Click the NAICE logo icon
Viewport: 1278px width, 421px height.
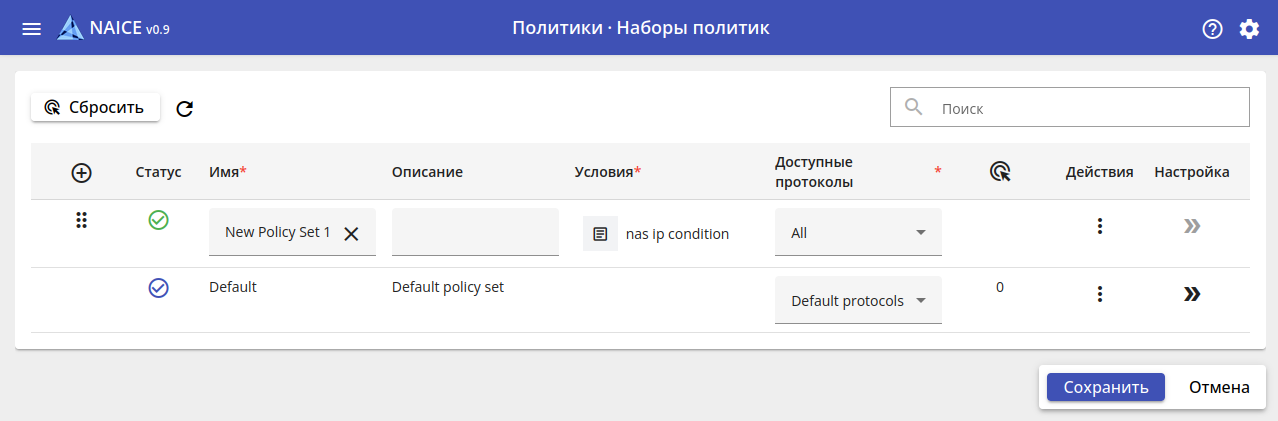click(x=71, y=28)
